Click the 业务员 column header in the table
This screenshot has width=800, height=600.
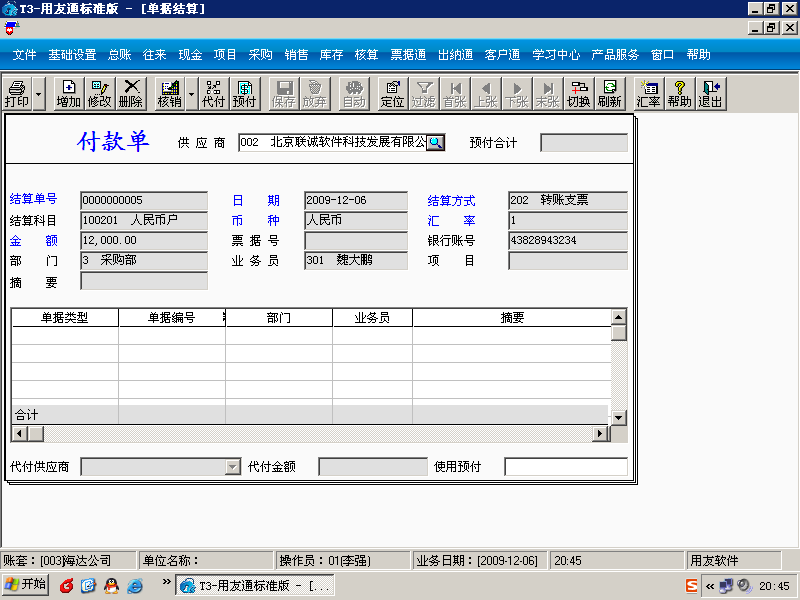372,318
